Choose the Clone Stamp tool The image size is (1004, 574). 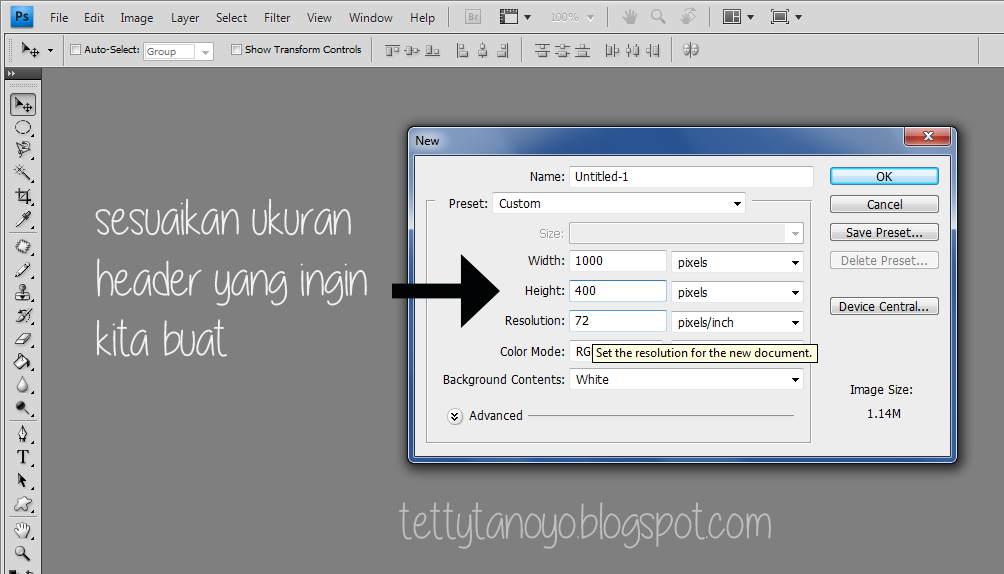(22, 293)
